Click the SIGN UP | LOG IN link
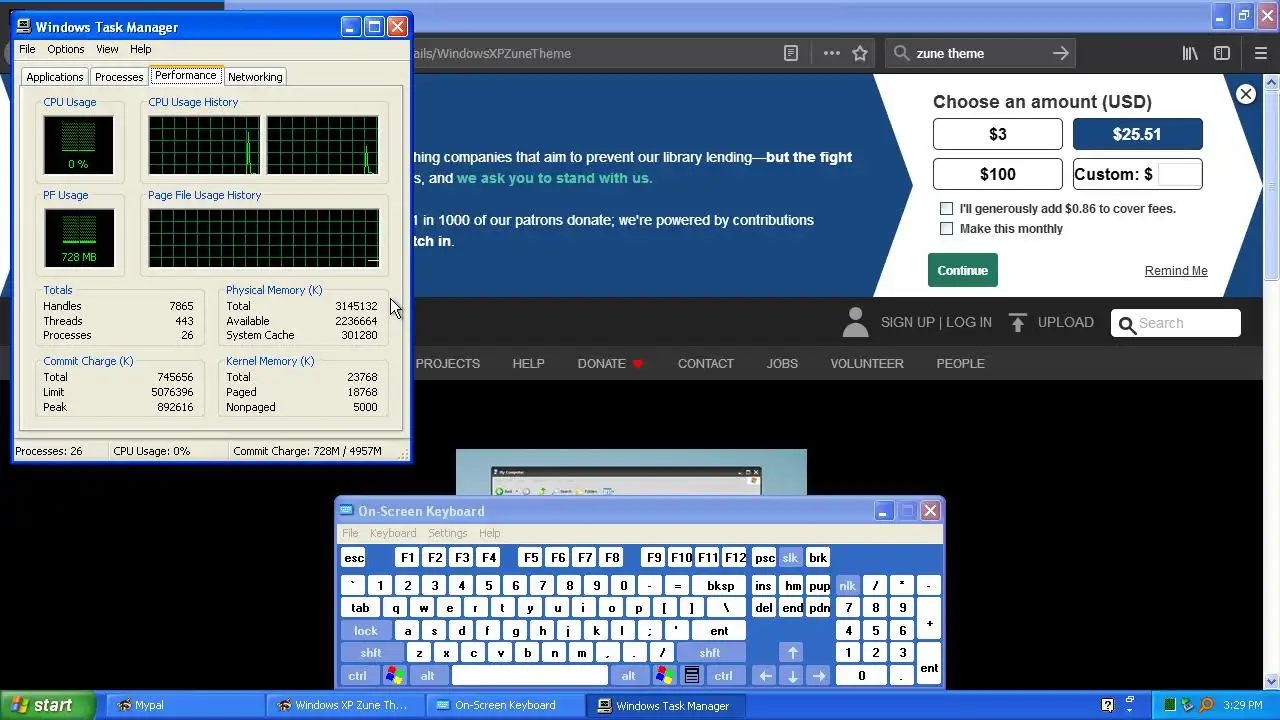Viewport: 1280px width, 720px height. click(x=936, y=322)
